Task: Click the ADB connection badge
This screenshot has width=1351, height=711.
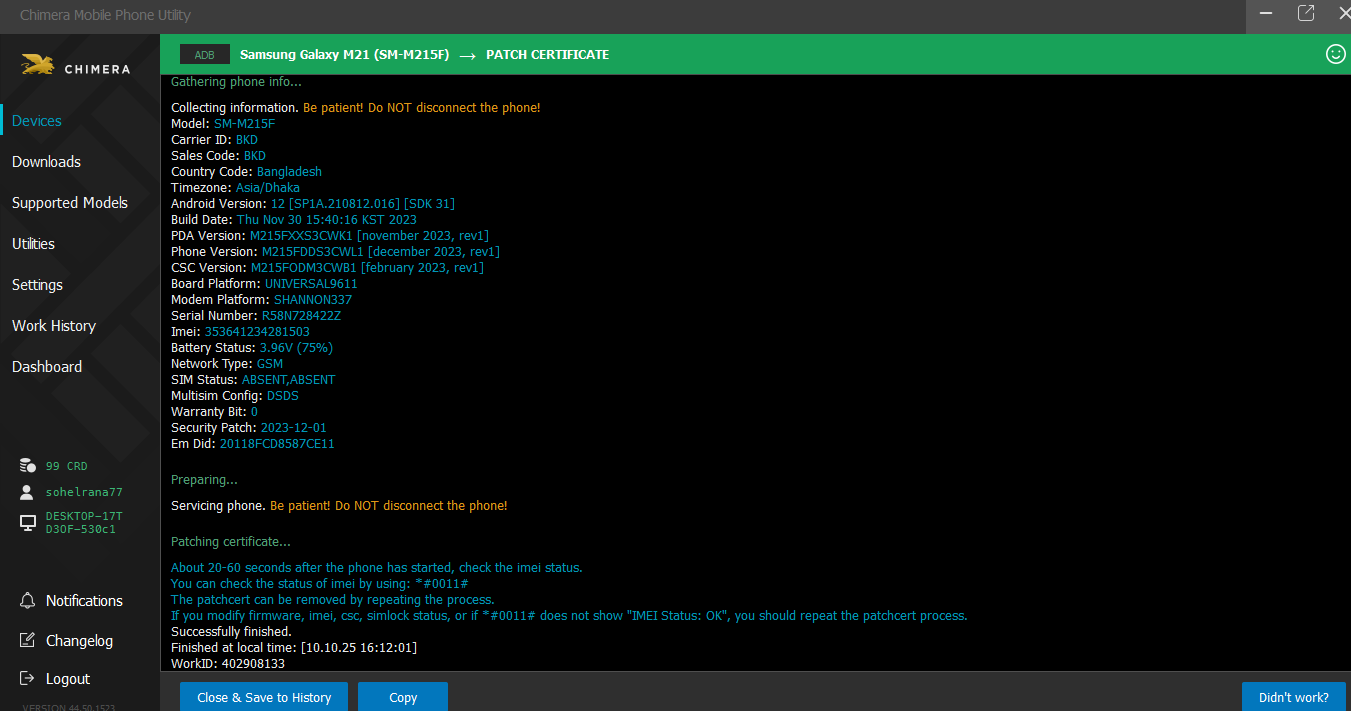Action: coord(205,55)
